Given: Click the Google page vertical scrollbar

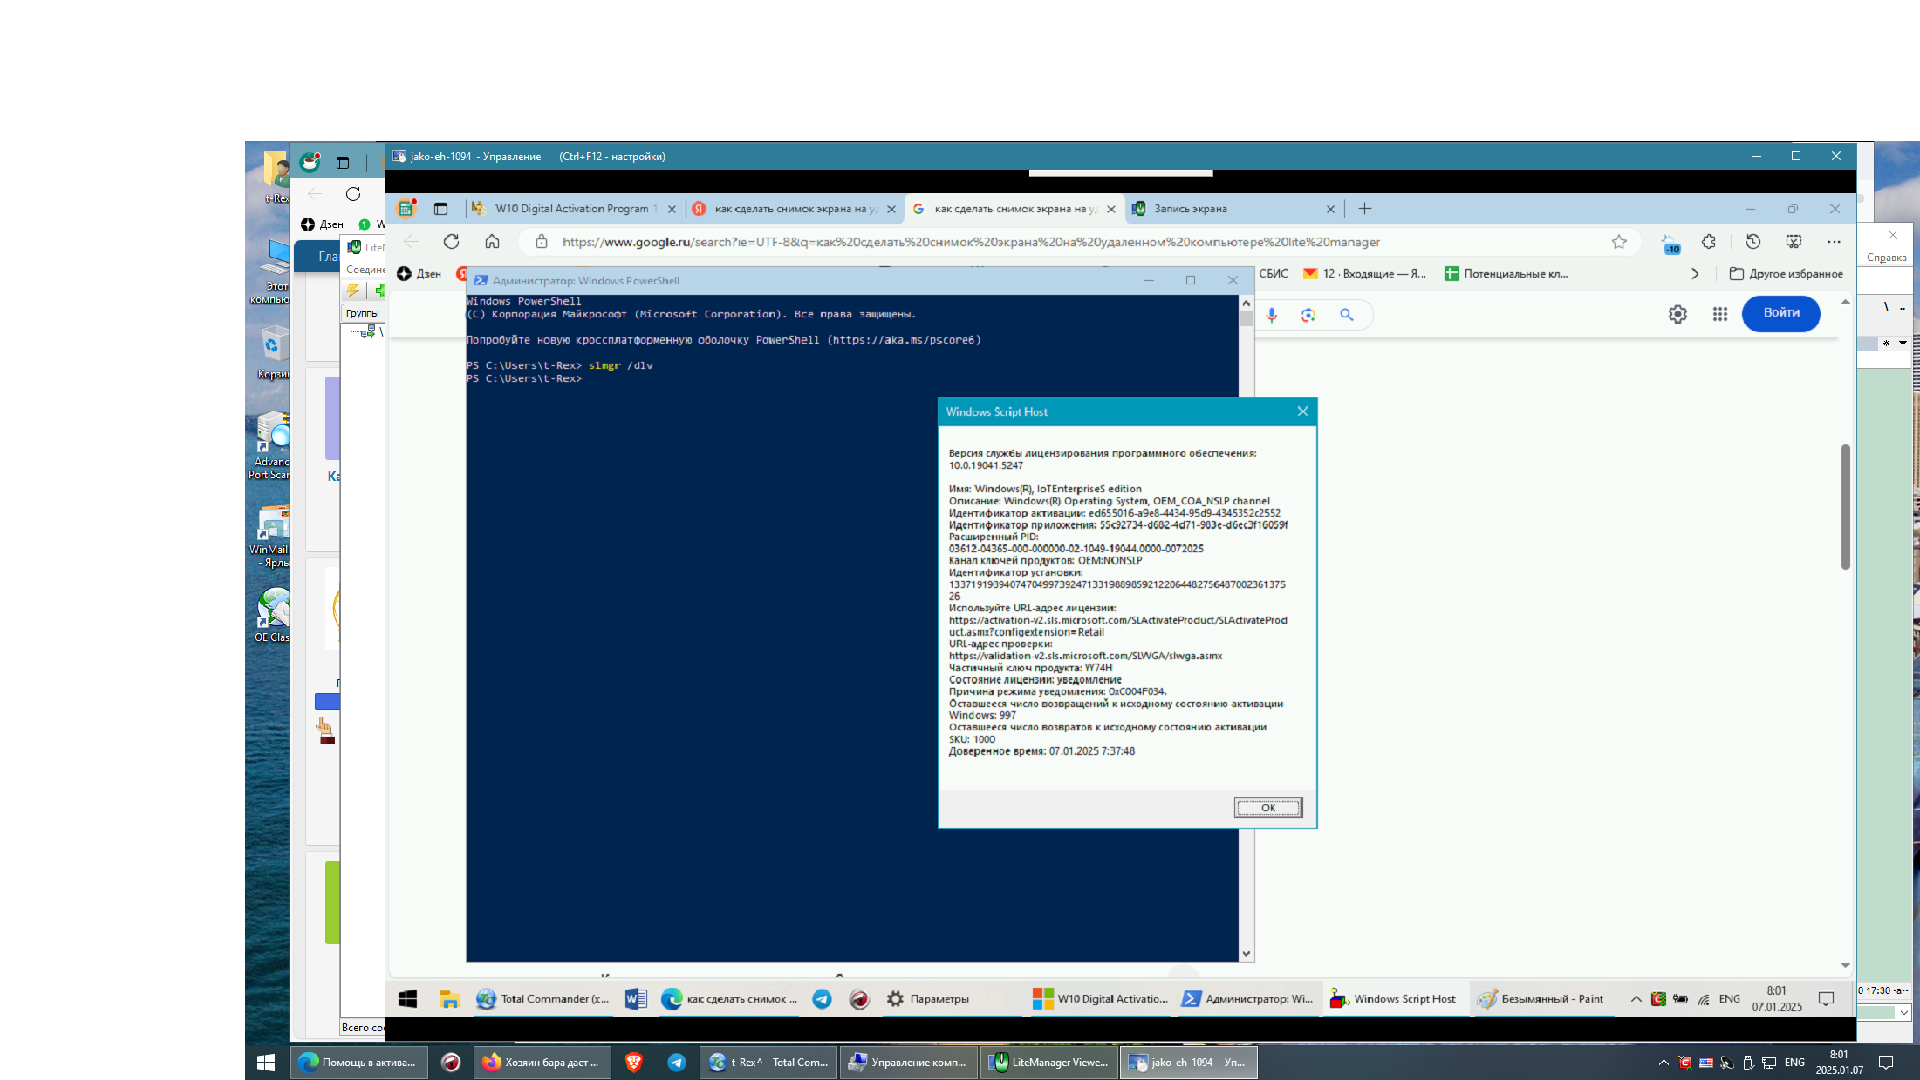Looking at the screenshot, I should (x=1845, y=506).
